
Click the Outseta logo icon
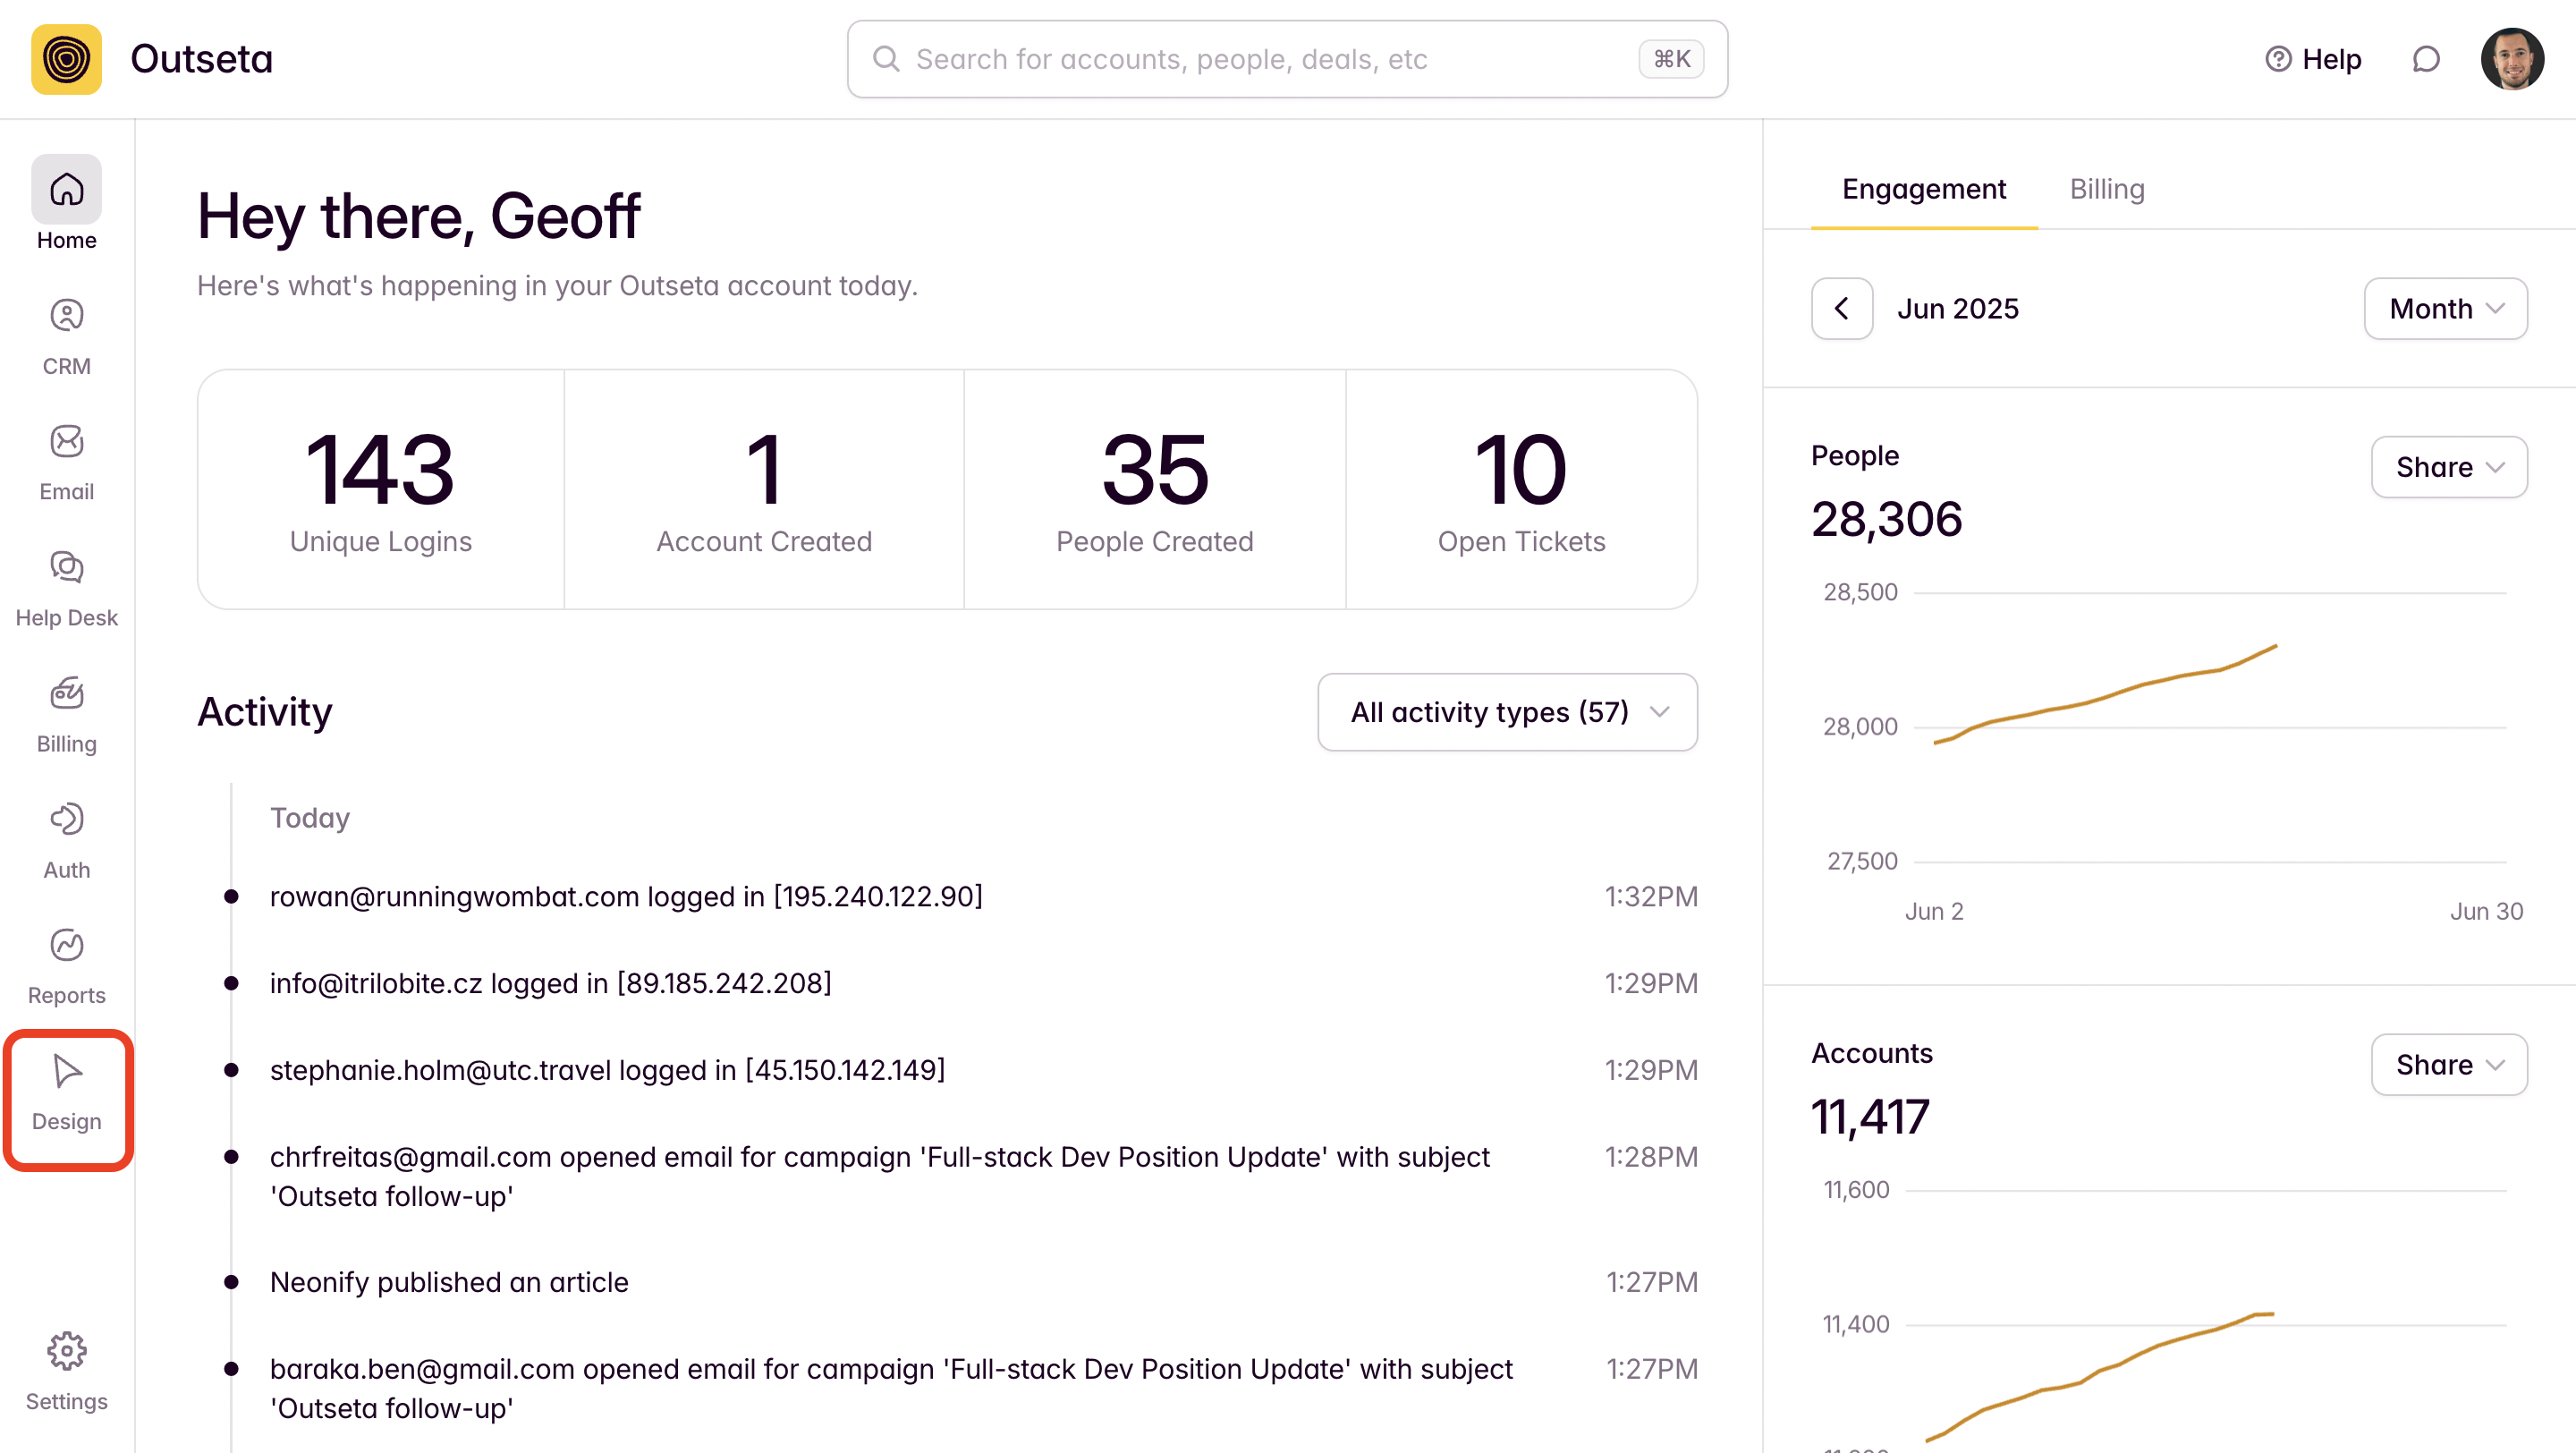click(x=66, y=59)
